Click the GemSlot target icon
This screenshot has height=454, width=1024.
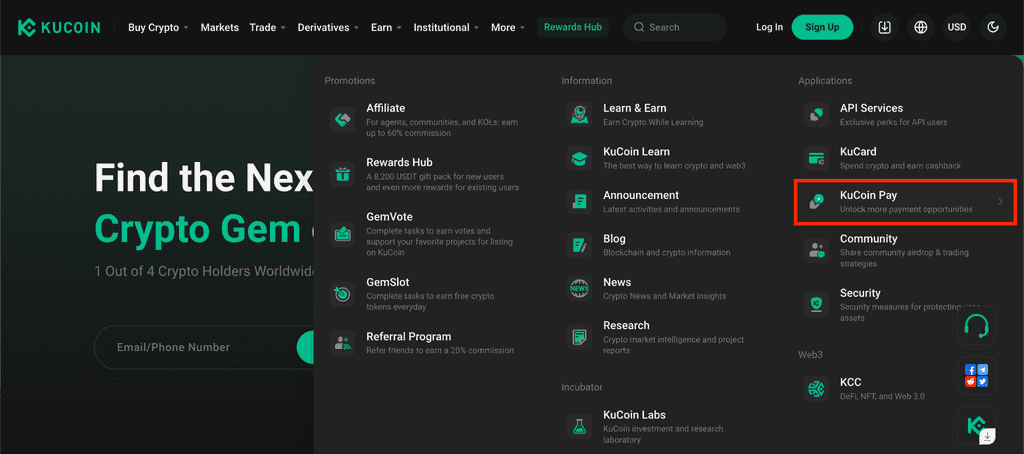(x=342, y=295)
